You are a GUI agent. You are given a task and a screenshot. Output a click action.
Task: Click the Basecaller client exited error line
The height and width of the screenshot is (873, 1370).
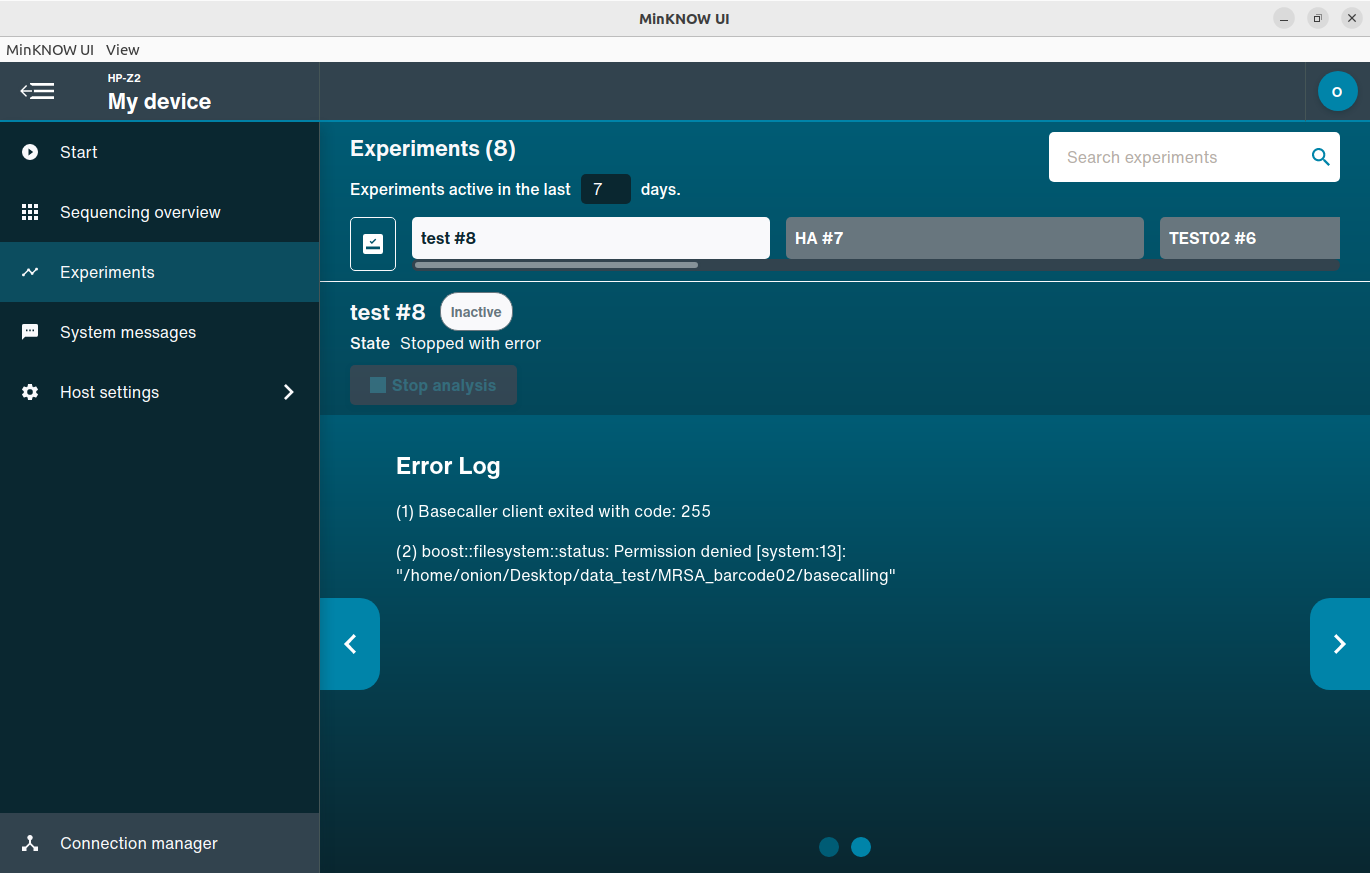pos(553,511)
